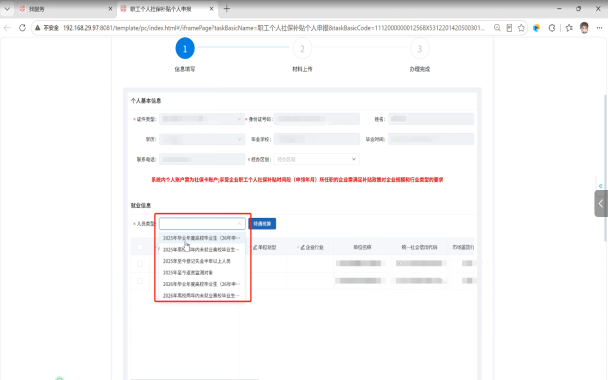This screenshot has height=380, width=608.
Task: Click the edit pencil icon beside 单位类型 header
Action: pyautogui.click(x=255, y=247)
